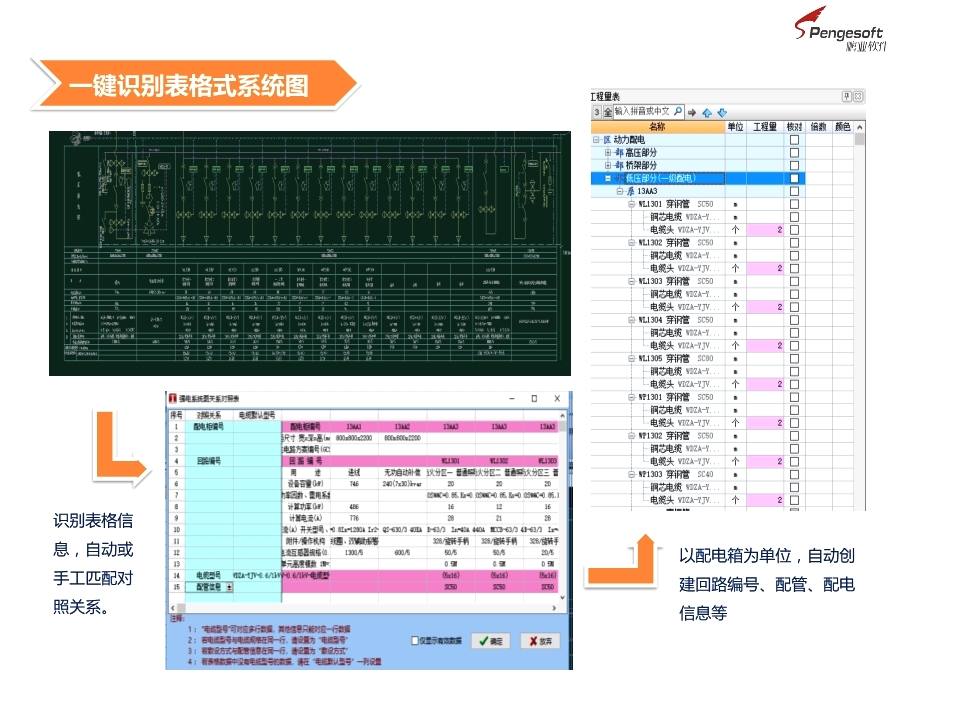This screenshot has height=720, width=960.
Task: Open the 配管信息 dropdown in row 15
Action: pos(228,588)
